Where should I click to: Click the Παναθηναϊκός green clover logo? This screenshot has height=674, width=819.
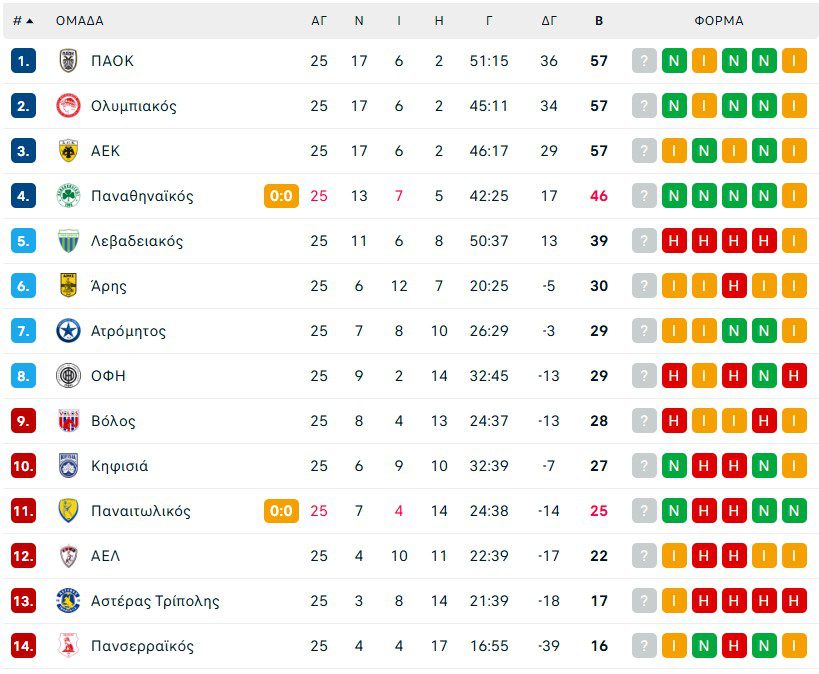tap(68, 196)
